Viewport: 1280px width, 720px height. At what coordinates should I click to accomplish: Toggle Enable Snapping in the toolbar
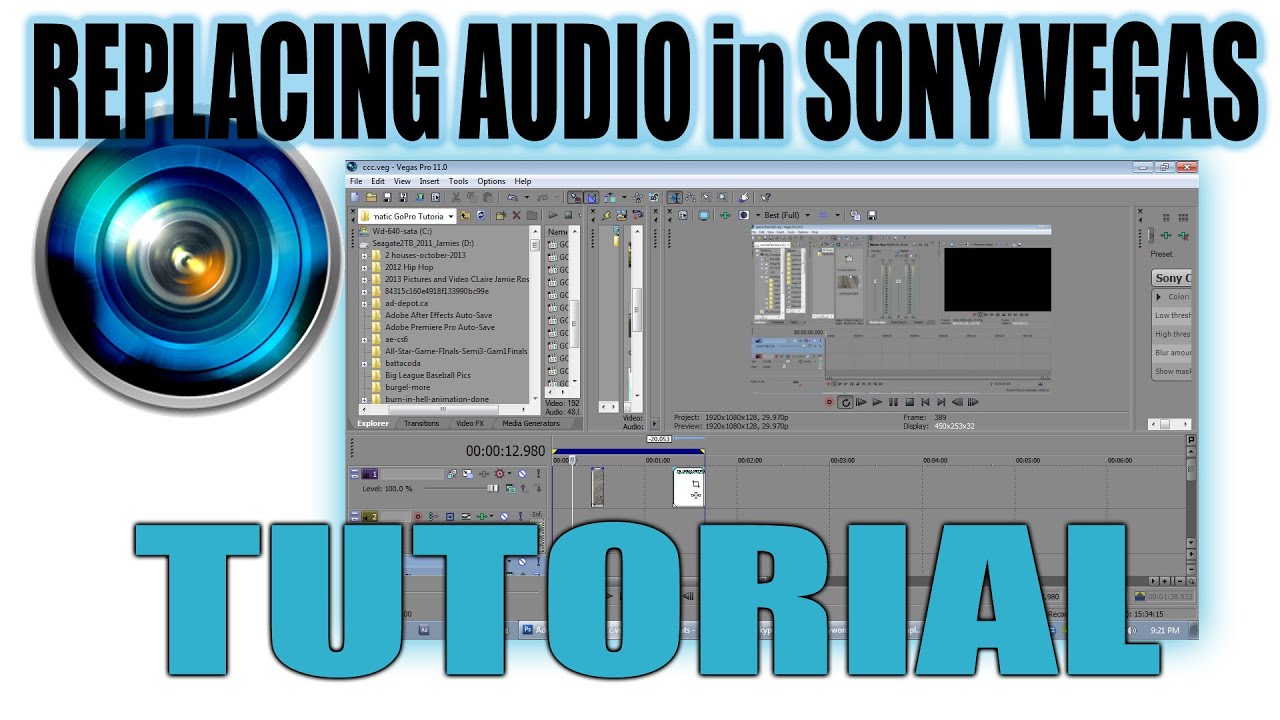coord(575,198)
